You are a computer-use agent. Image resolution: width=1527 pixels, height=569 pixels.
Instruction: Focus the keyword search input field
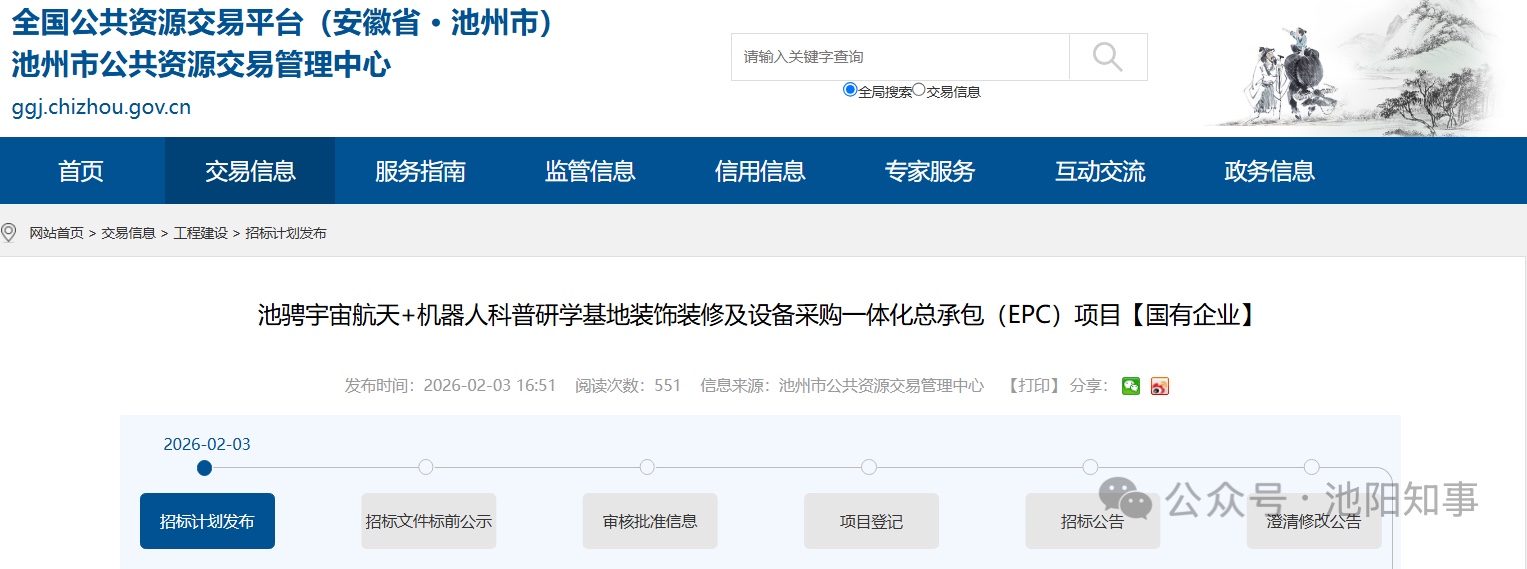pyautogui.click(x=900, y=57)
